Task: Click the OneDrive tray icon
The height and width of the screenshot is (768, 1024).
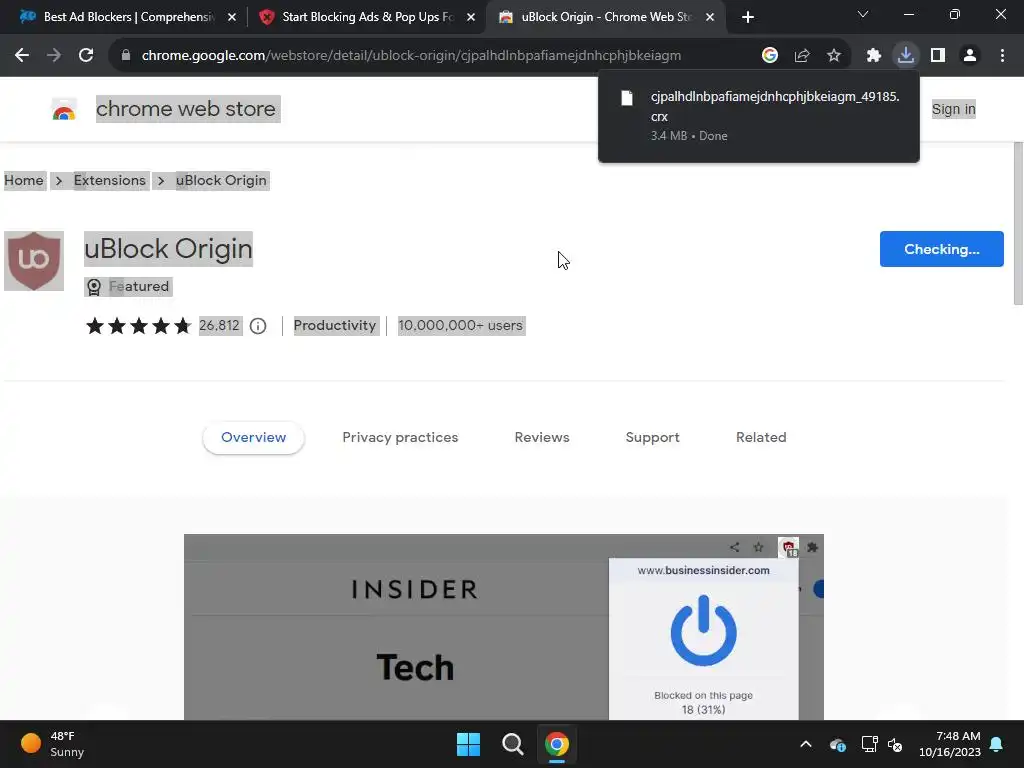Action: (838, 744)
